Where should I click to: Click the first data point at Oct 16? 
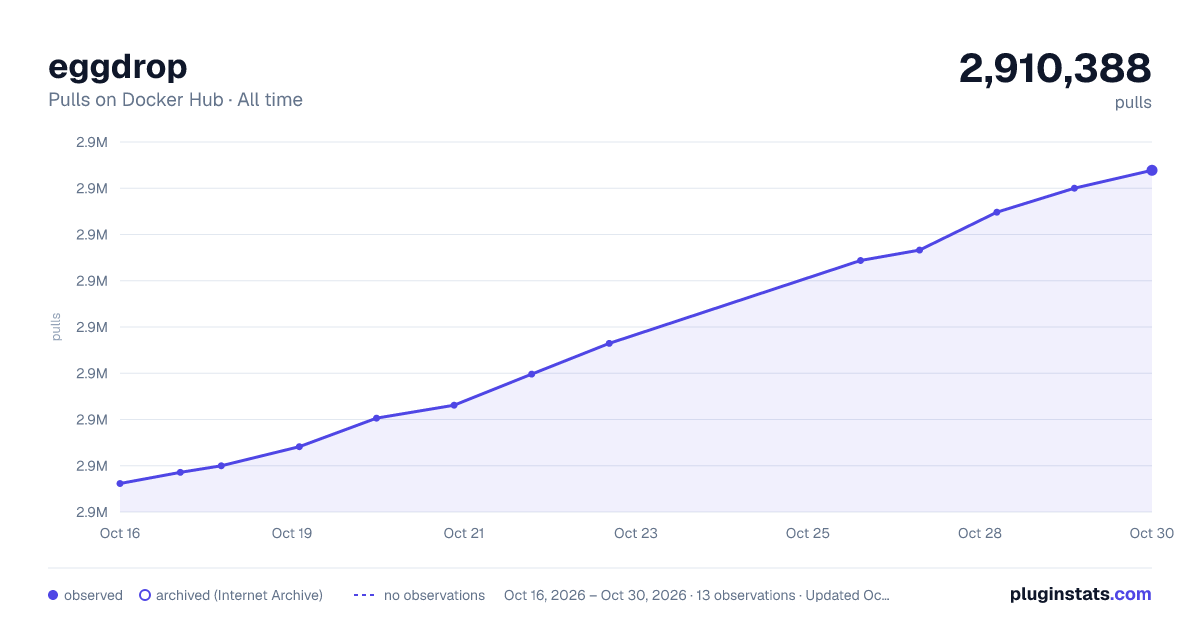coord(120,483)
